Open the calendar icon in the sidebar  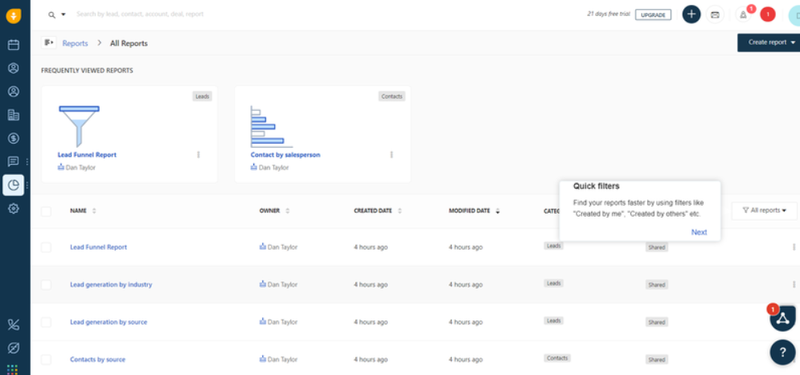coord(13,44)
